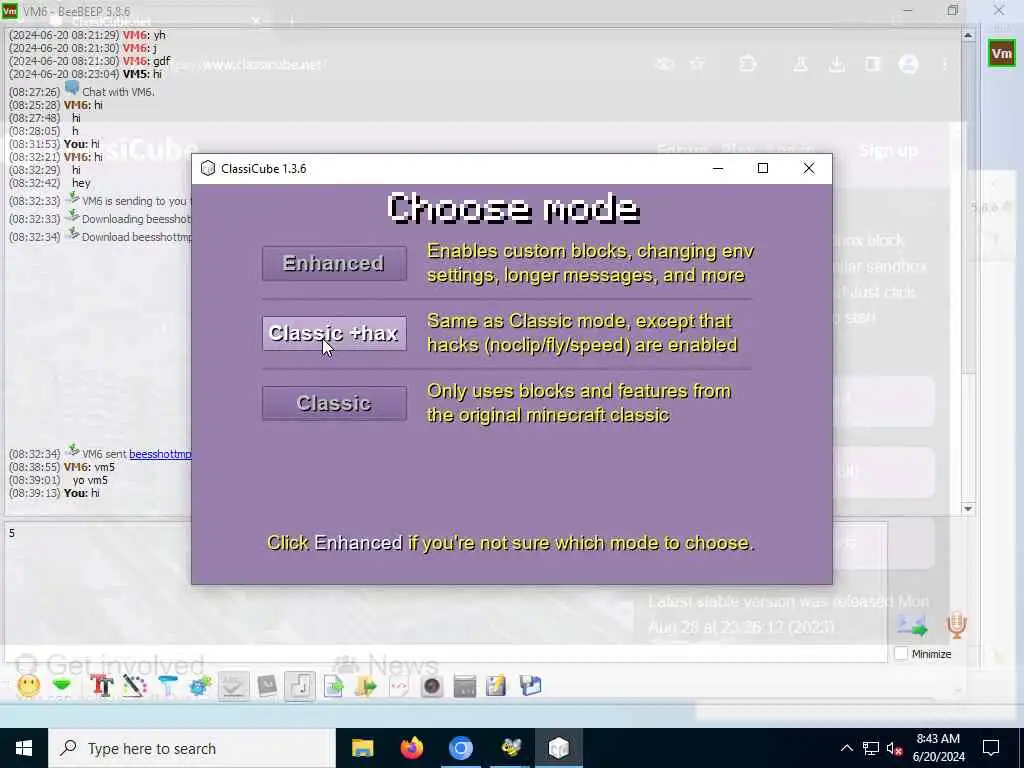The image size is (1024, 768).
Task: Choose the Classic mode button
Action: tap(334, 403)
